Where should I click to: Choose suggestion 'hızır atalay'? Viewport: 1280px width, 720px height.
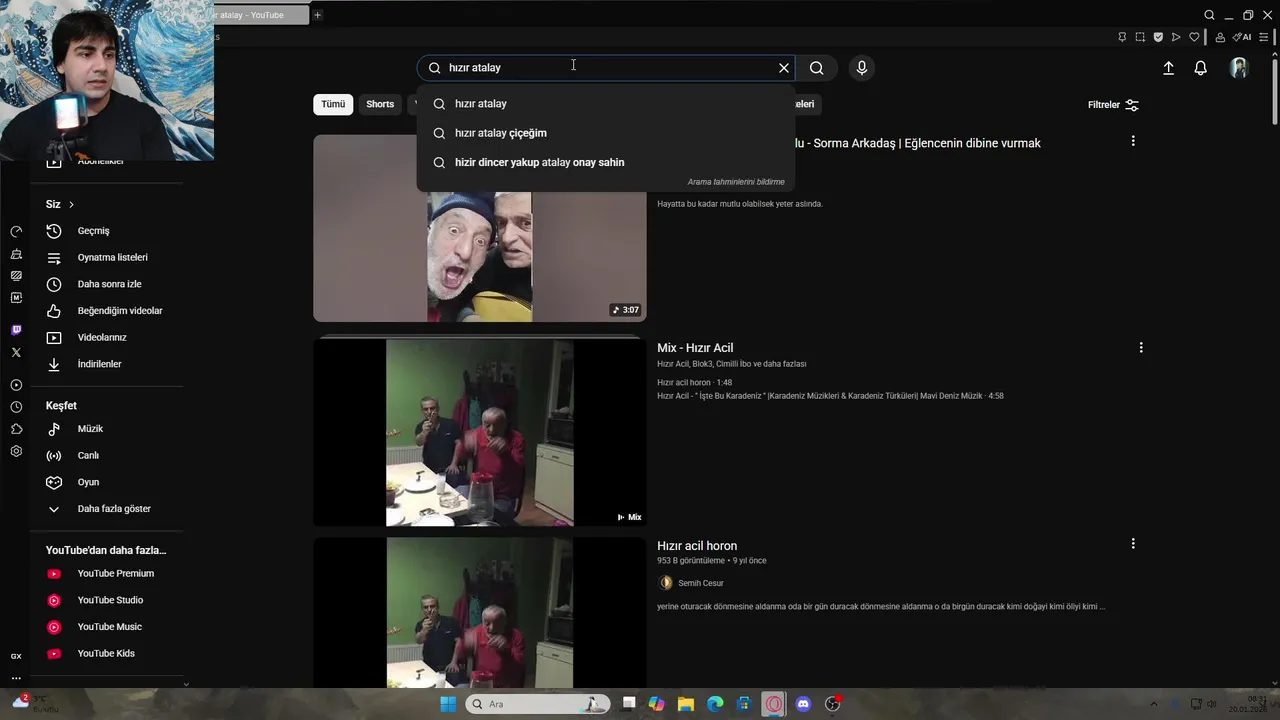coord(606,104)
